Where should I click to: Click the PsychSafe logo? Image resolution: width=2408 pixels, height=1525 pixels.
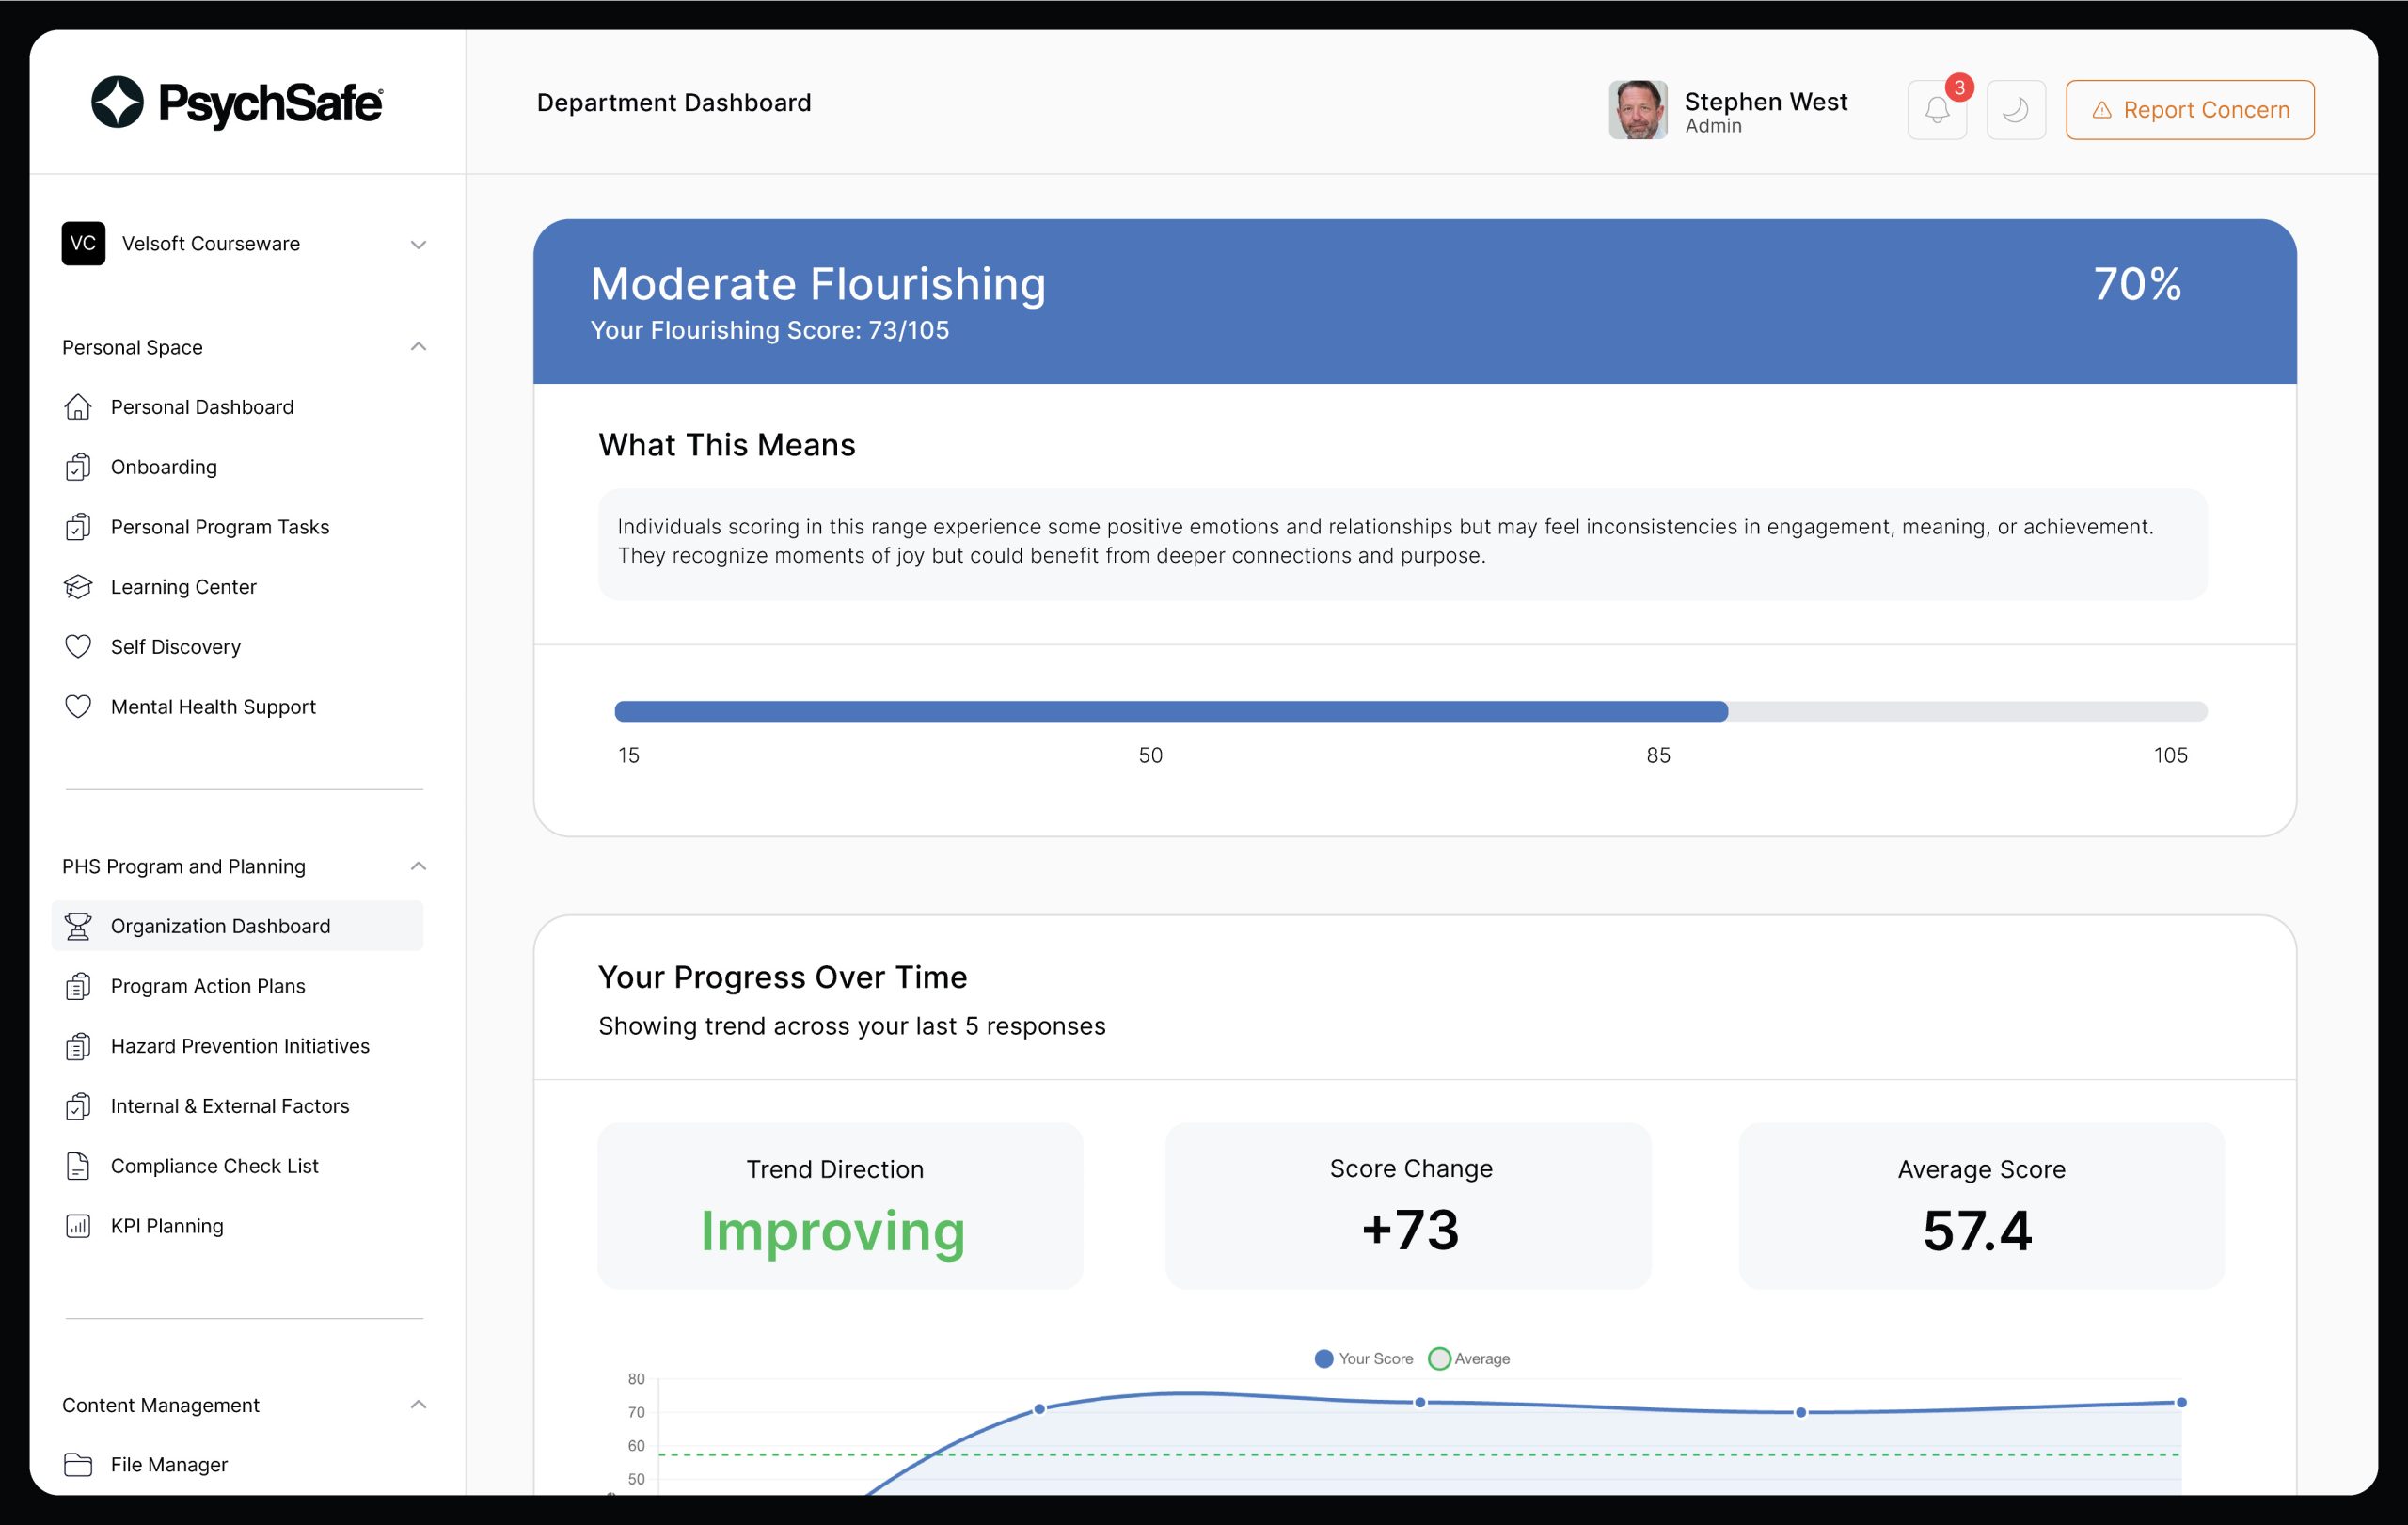(x=237, y=102)
